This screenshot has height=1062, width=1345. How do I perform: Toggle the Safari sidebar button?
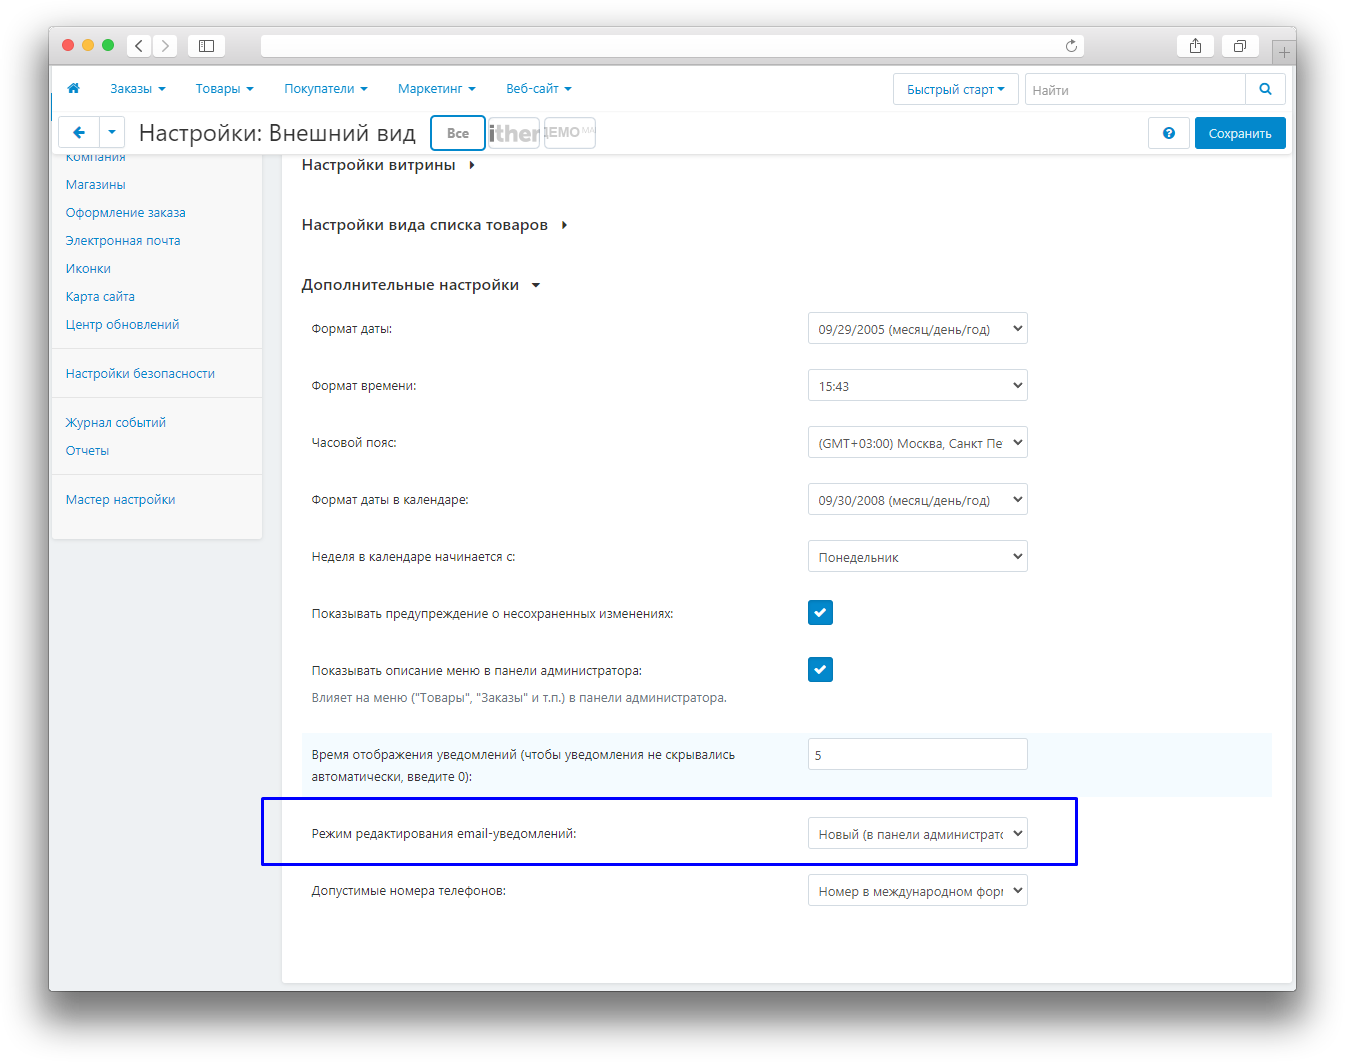coord(207,46)
